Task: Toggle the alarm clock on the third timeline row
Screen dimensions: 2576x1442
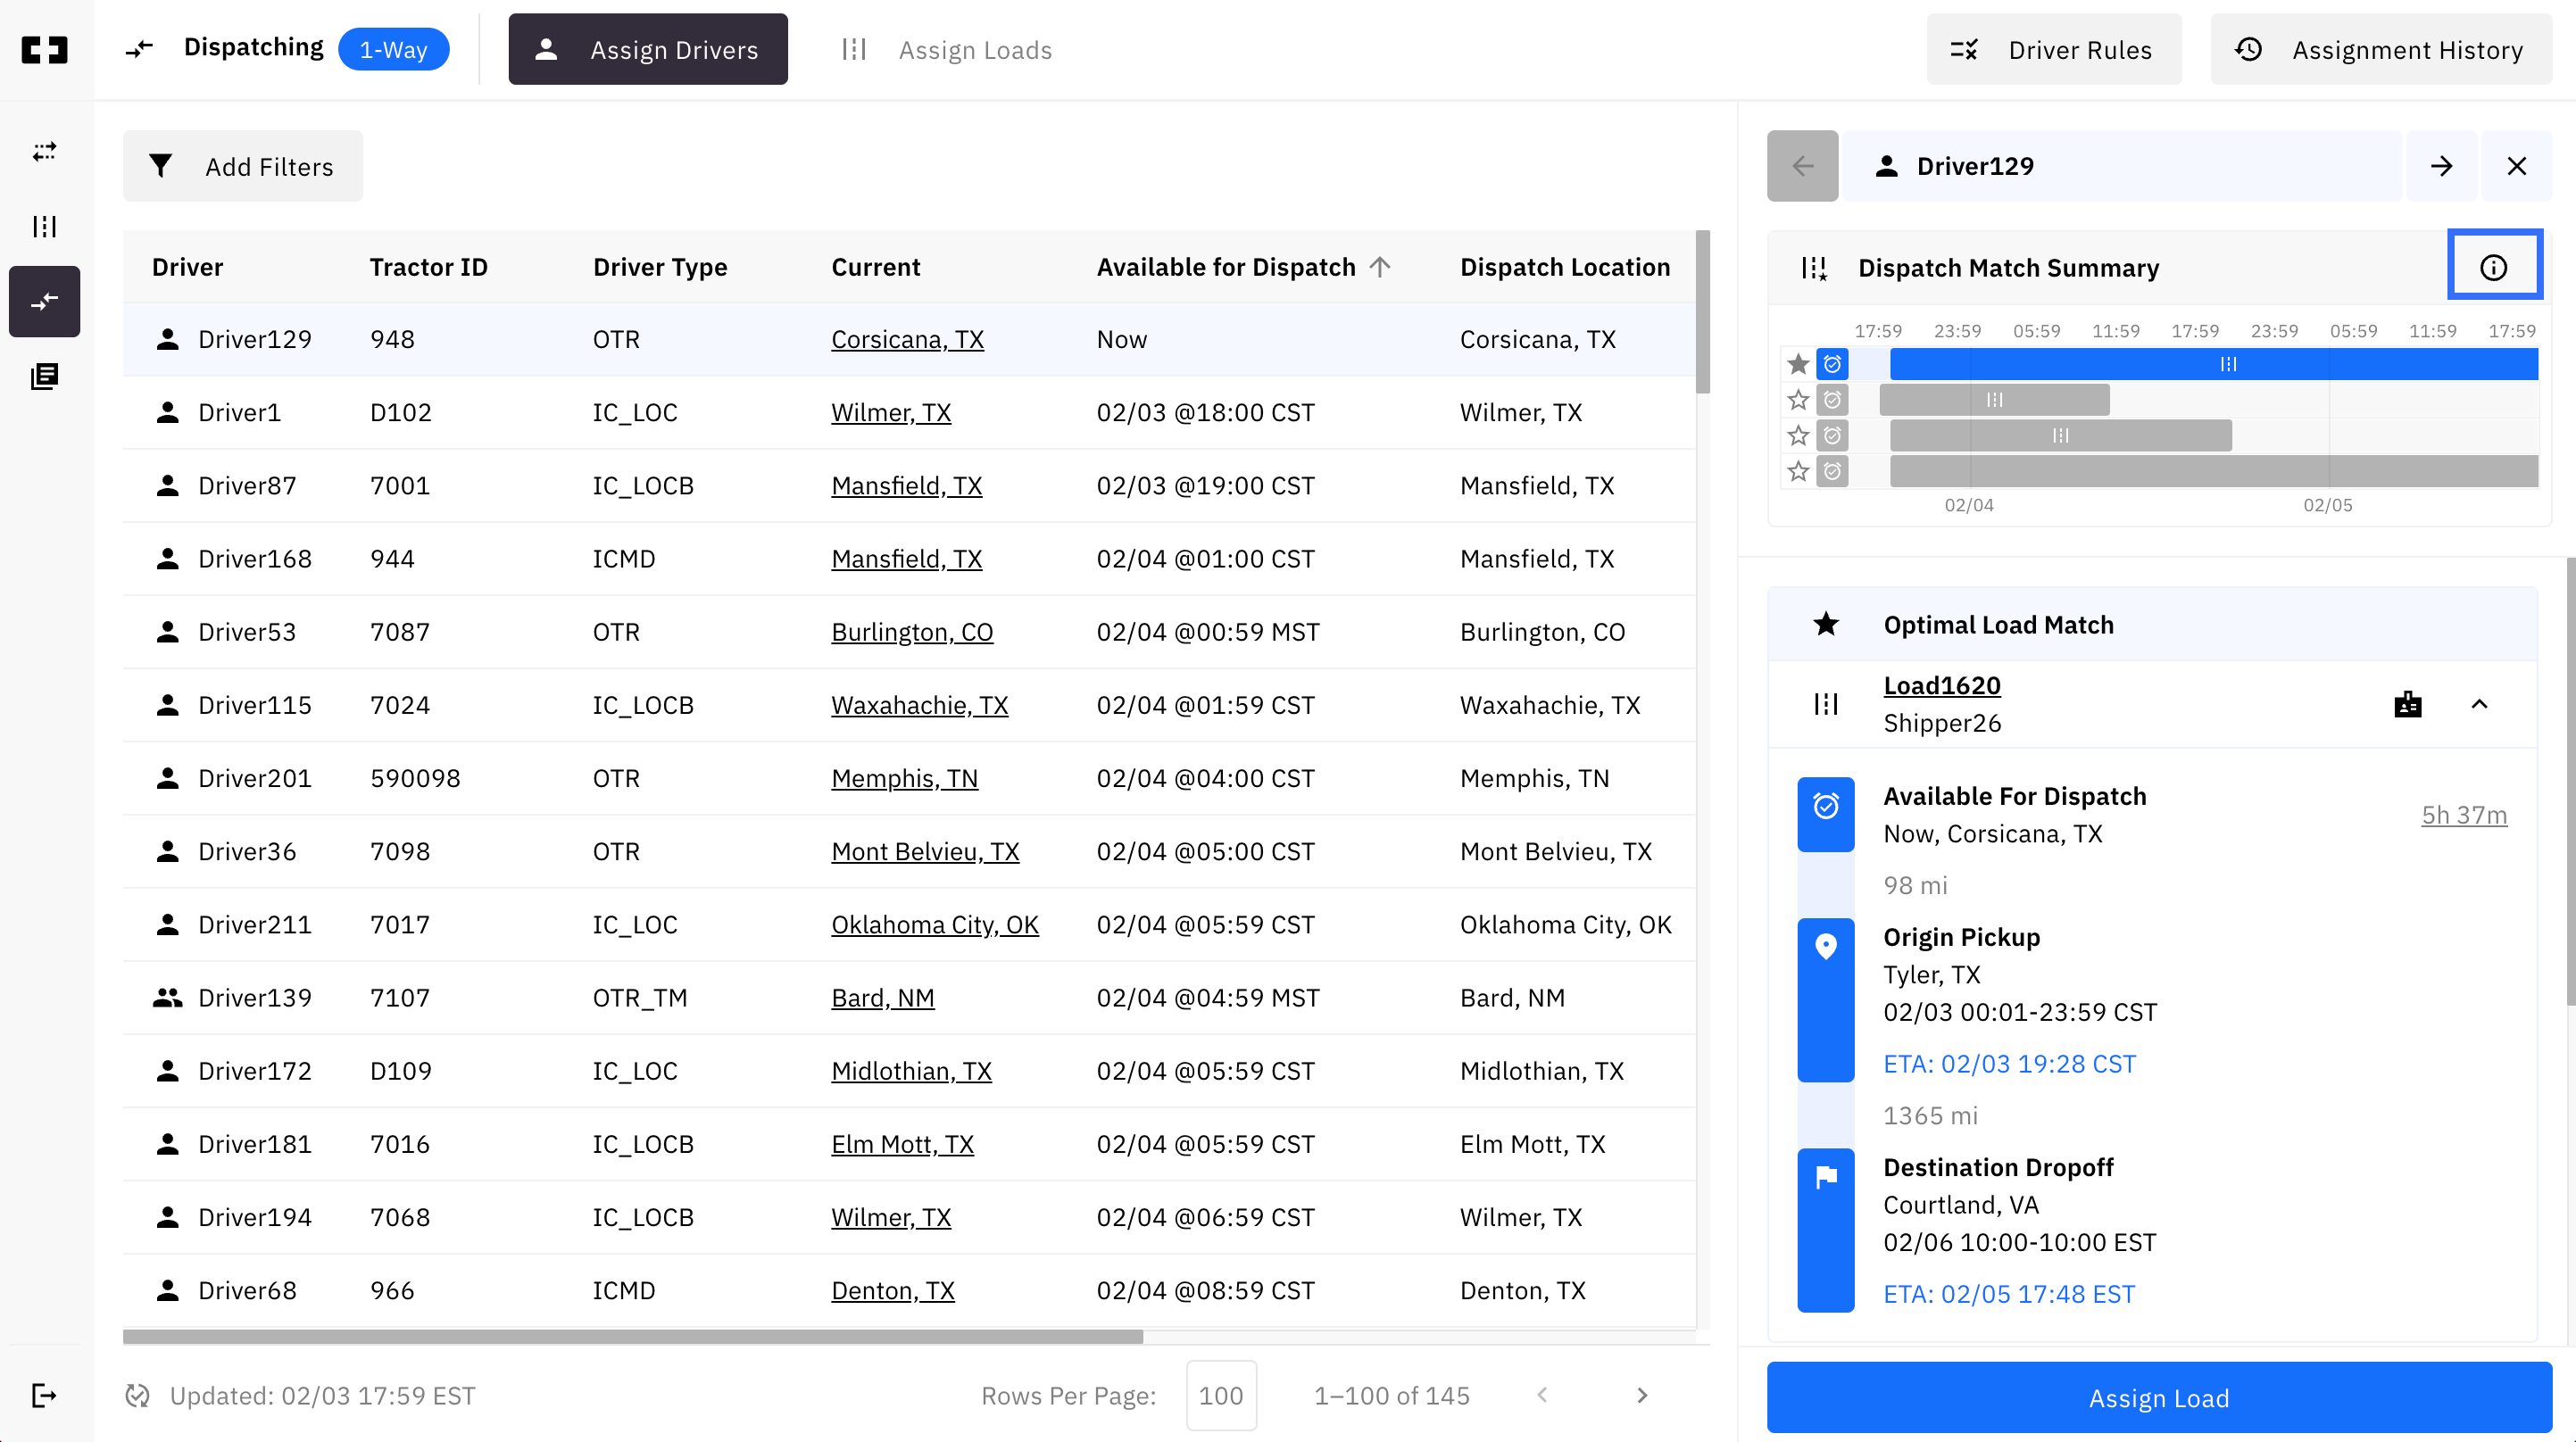Action: point(1832,436)
